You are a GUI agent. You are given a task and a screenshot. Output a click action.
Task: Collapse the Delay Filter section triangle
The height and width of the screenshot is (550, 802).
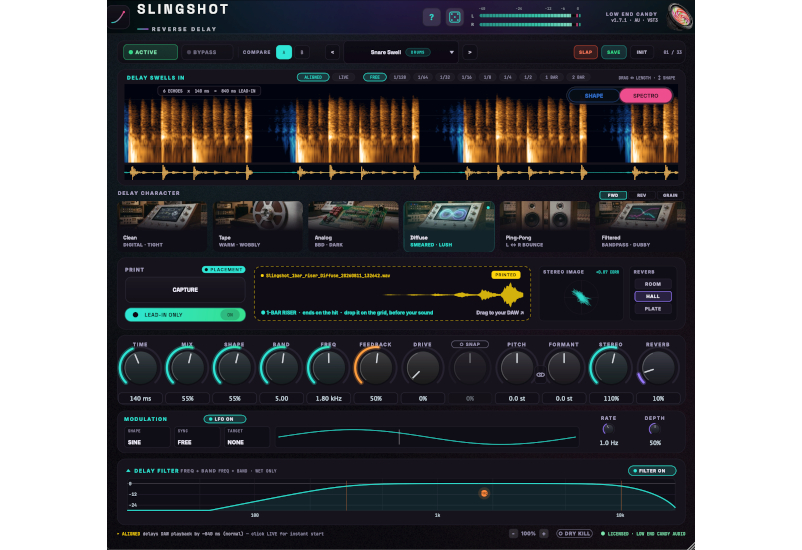128,471
